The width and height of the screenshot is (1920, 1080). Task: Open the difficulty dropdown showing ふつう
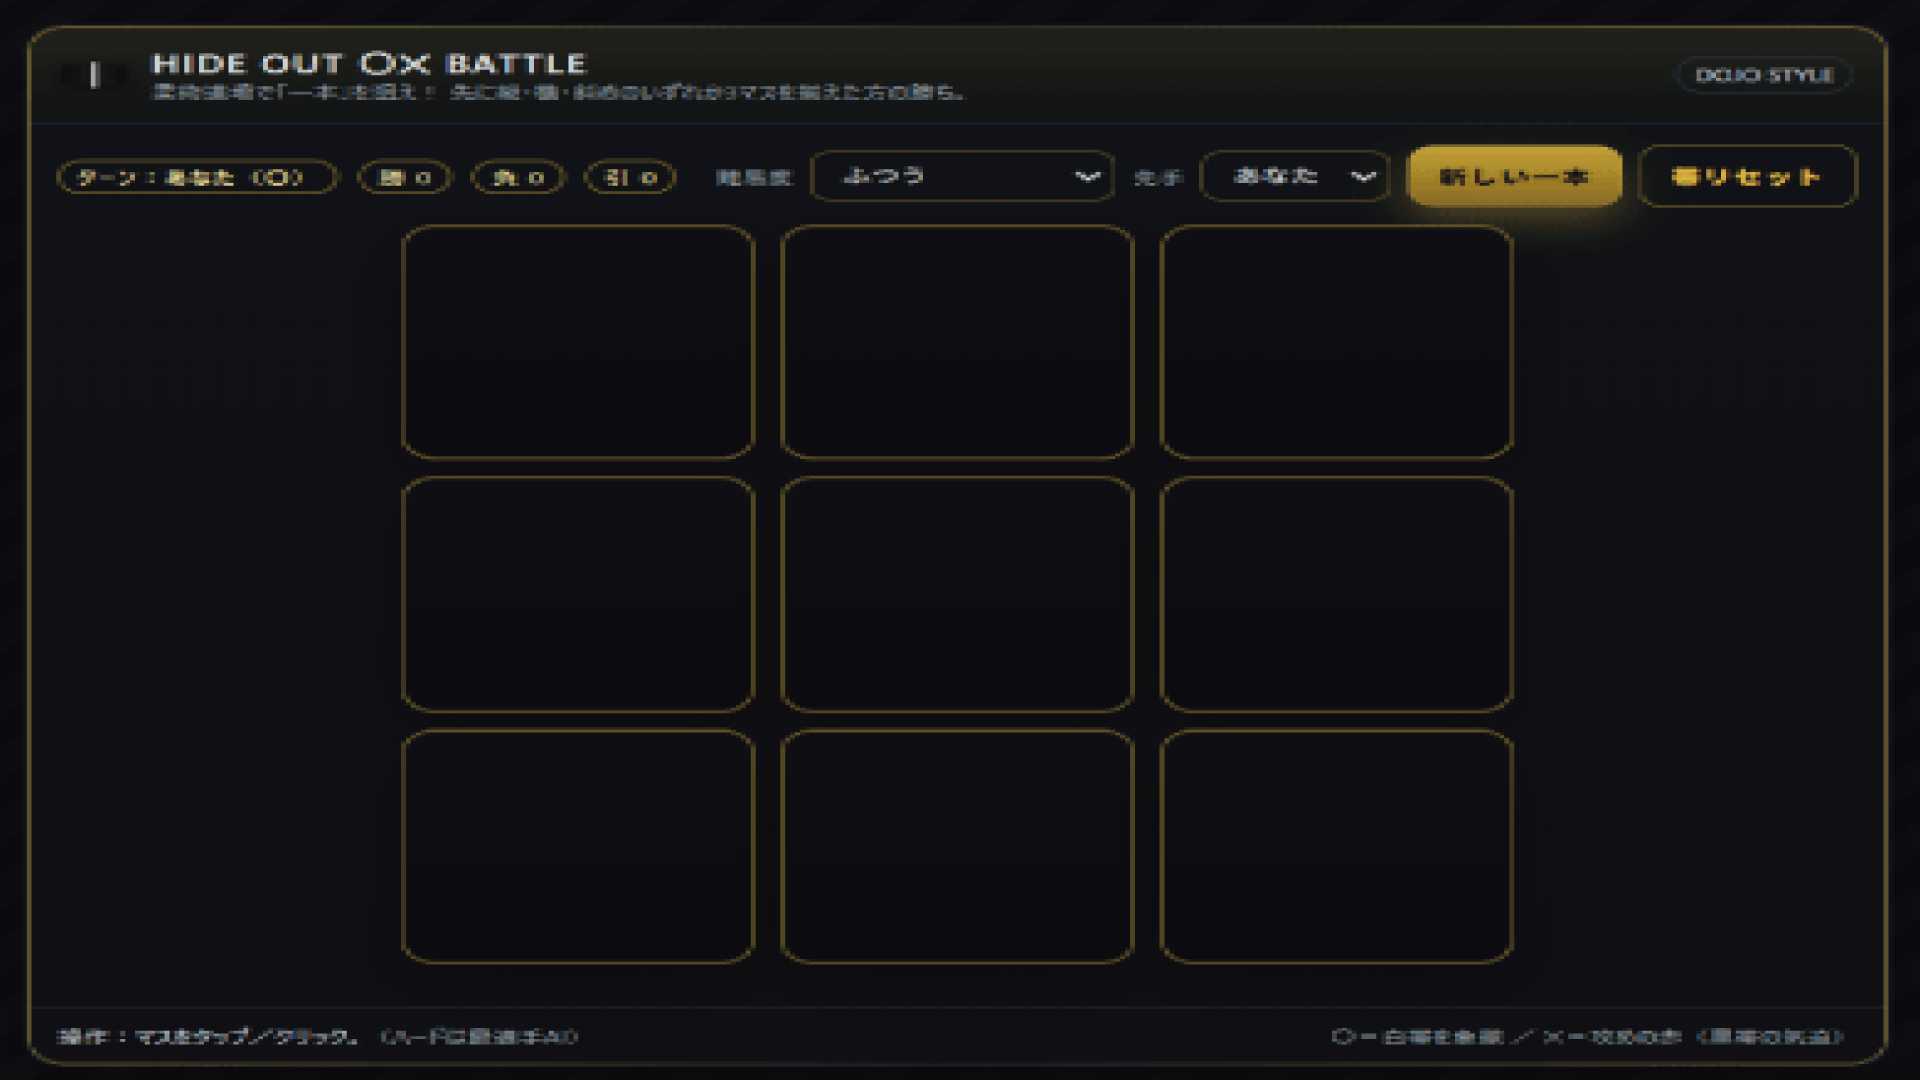[x=962, y=176]
